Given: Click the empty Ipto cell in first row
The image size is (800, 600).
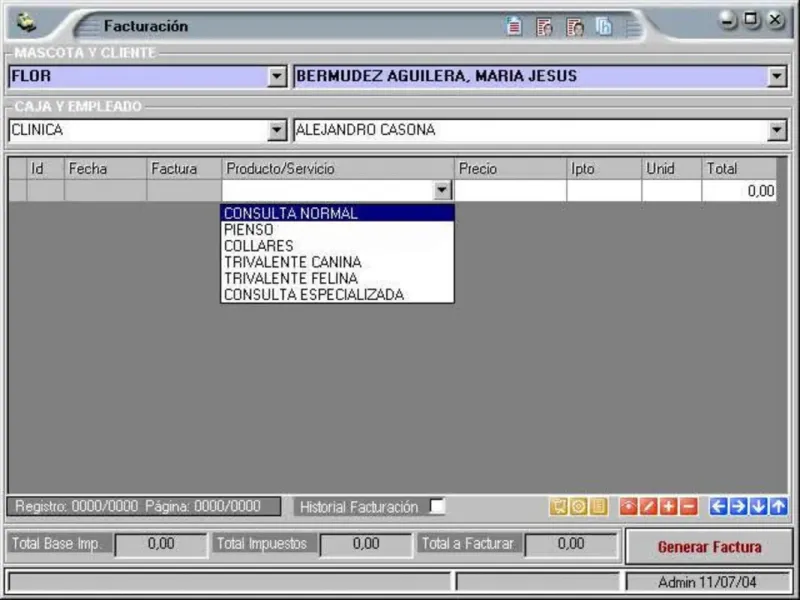Looking at the screenshot, I should 604,191.
